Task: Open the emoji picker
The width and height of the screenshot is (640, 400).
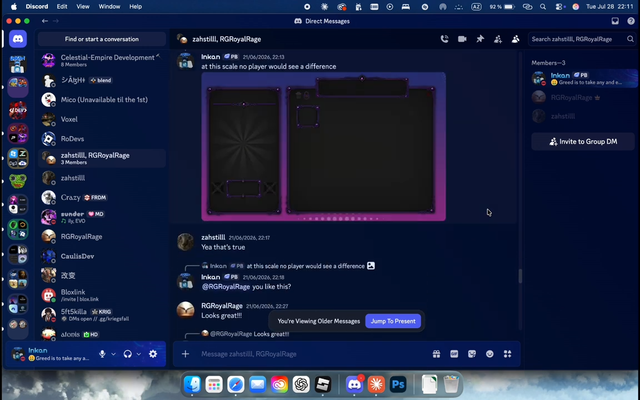Action: click(x=489, y=354)
